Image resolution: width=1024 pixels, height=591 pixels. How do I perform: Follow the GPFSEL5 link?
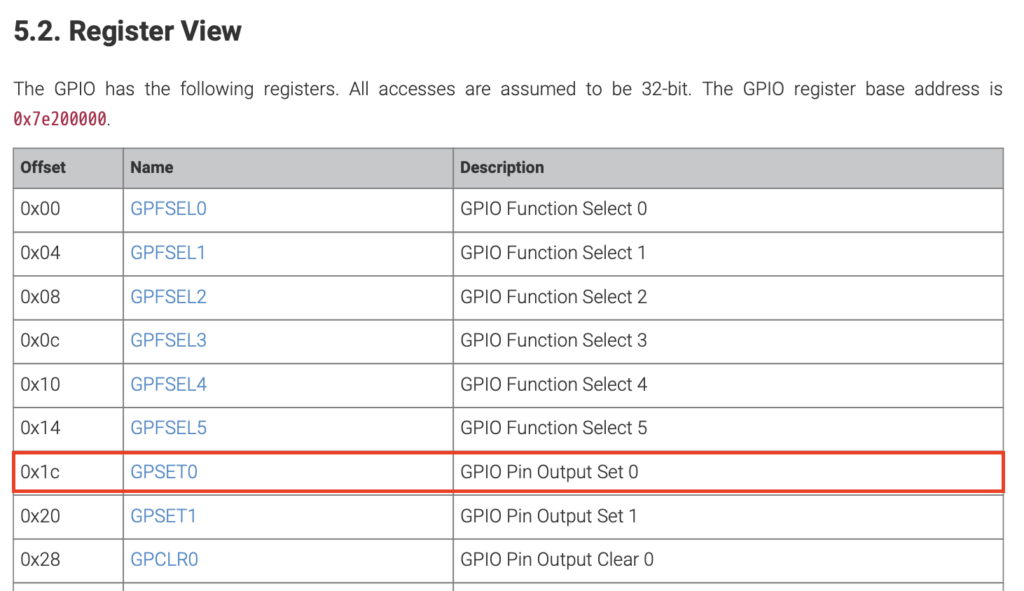click(x=168, y=428)
